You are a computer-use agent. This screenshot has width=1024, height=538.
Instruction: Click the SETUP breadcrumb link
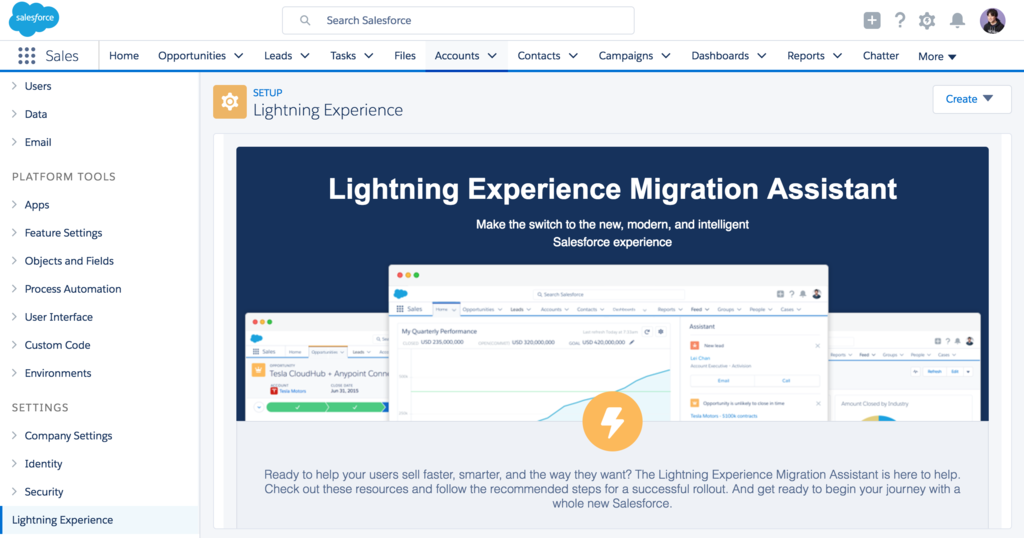pos(268,93)
